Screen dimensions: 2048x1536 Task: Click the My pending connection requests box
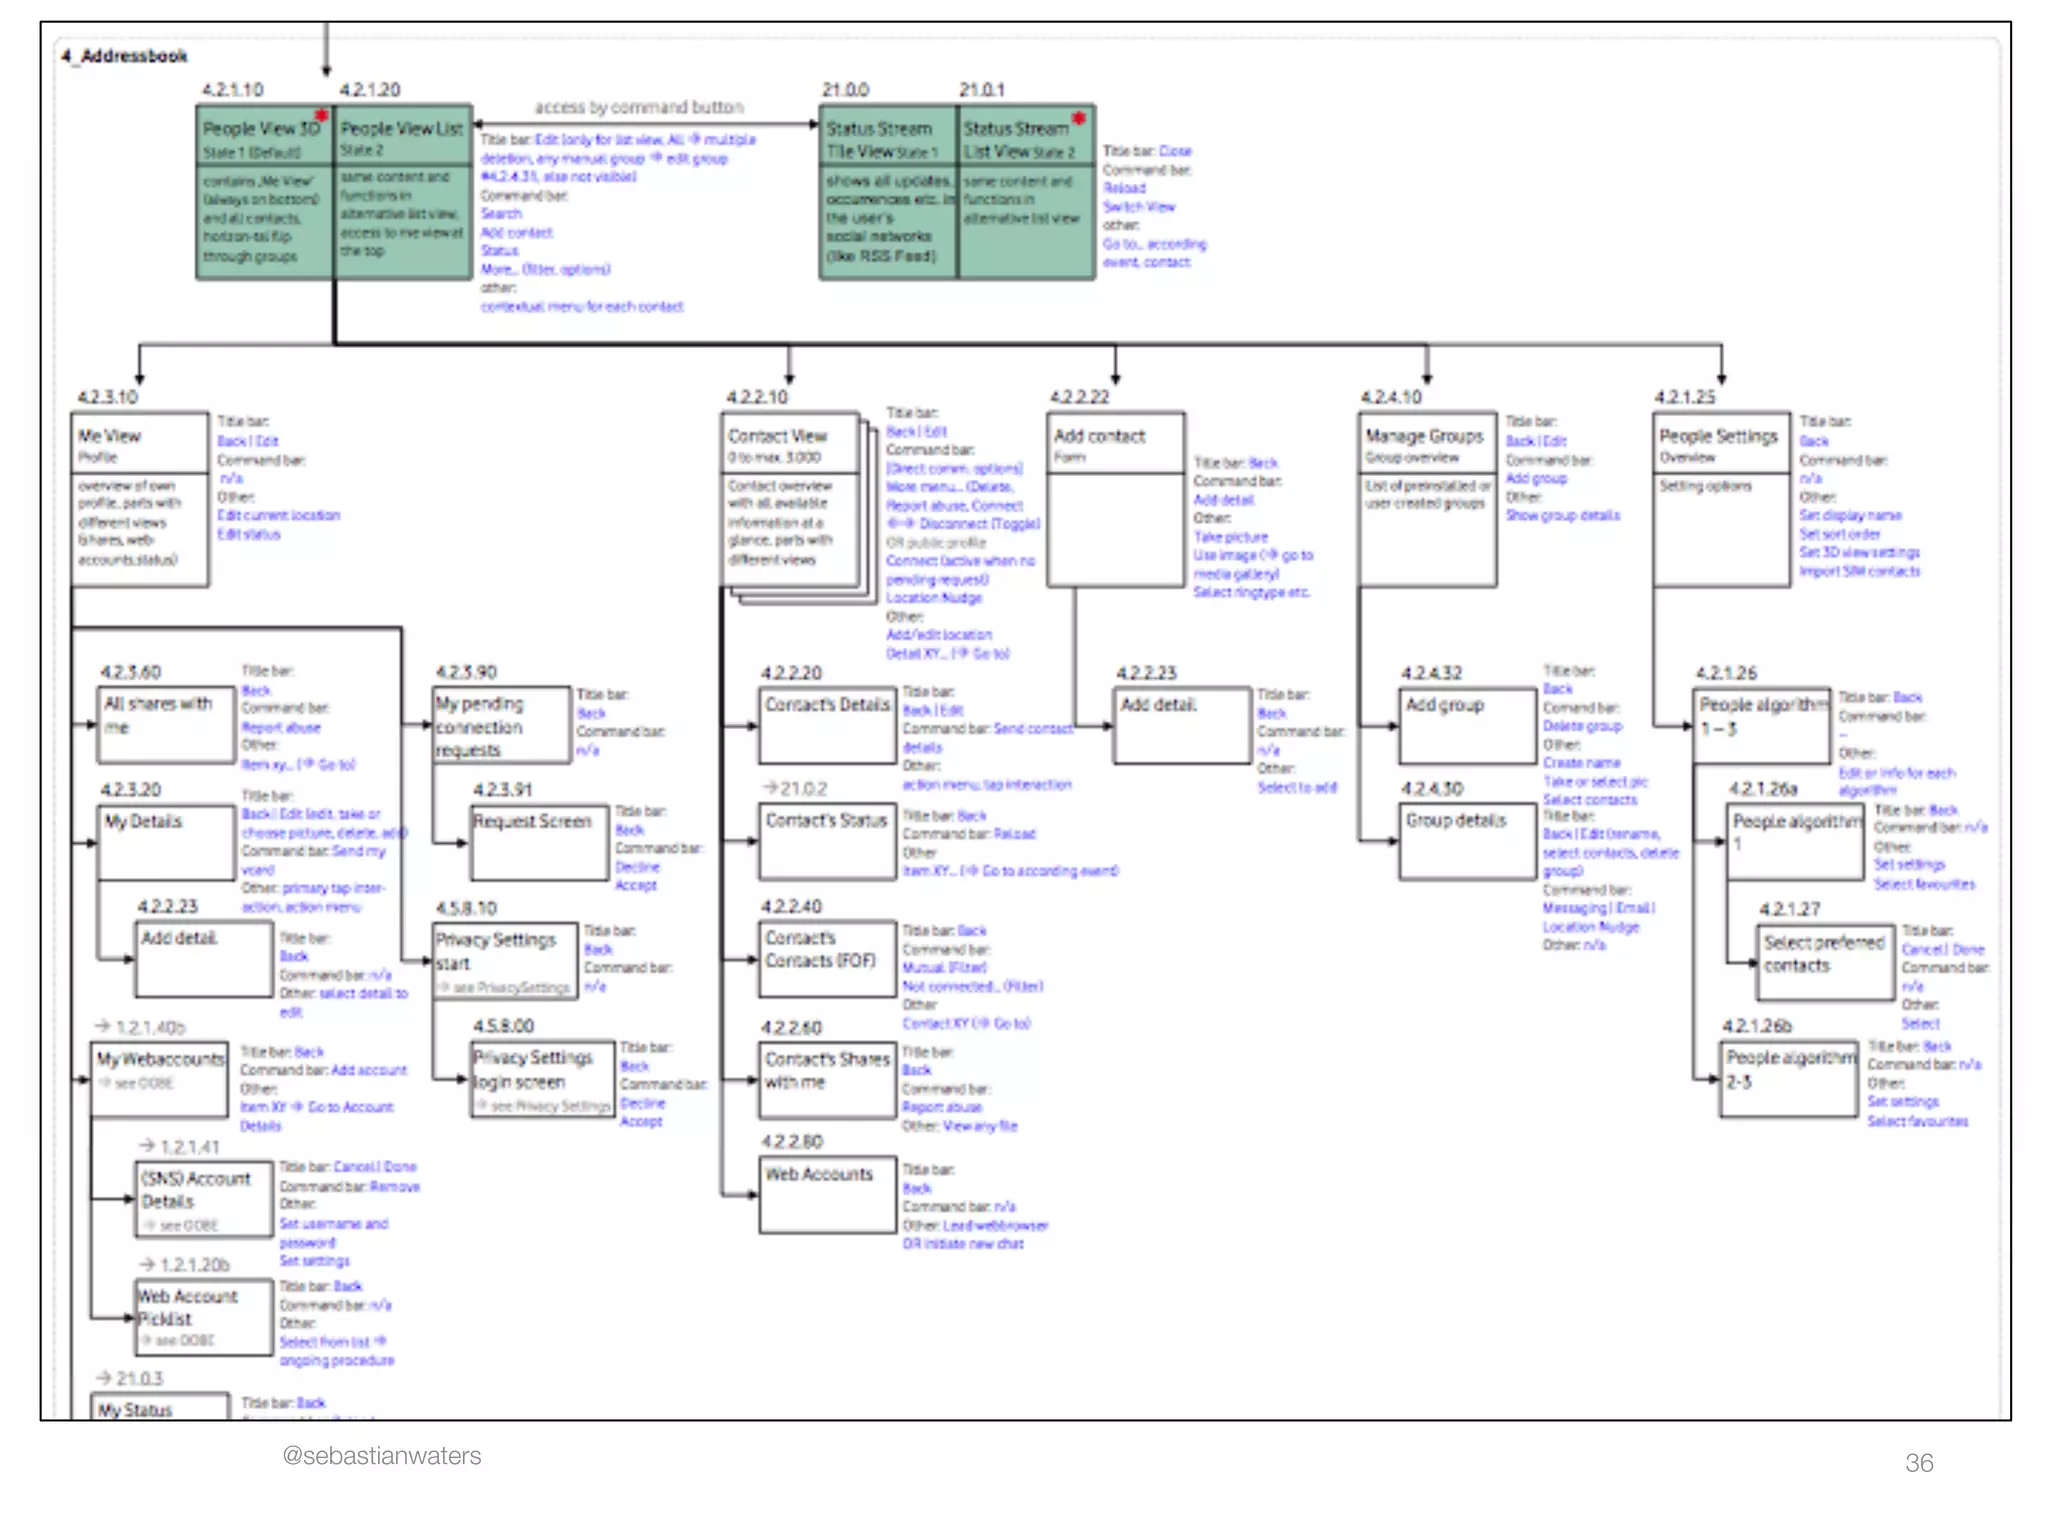[x=501, y=726]
